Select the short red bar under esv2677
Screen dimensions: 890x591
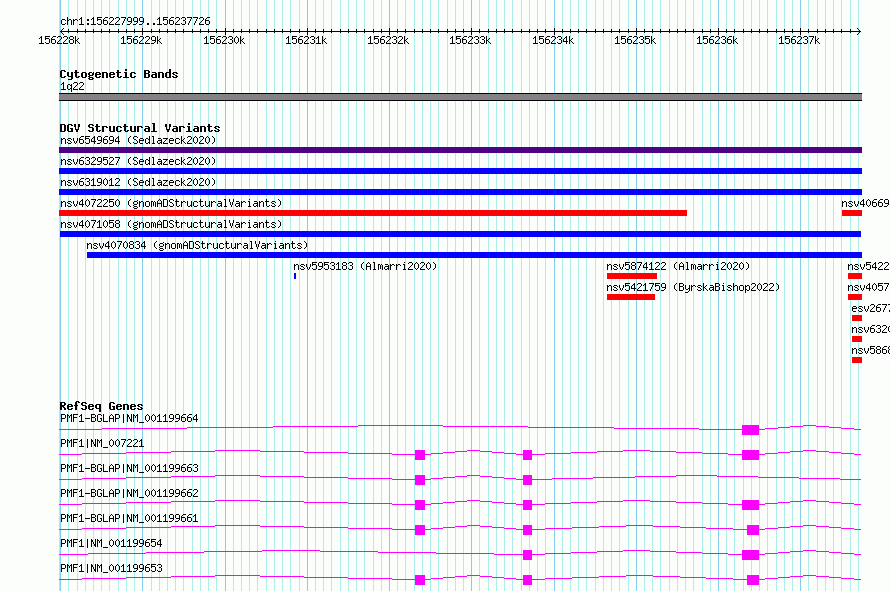(x=857, y=318)
